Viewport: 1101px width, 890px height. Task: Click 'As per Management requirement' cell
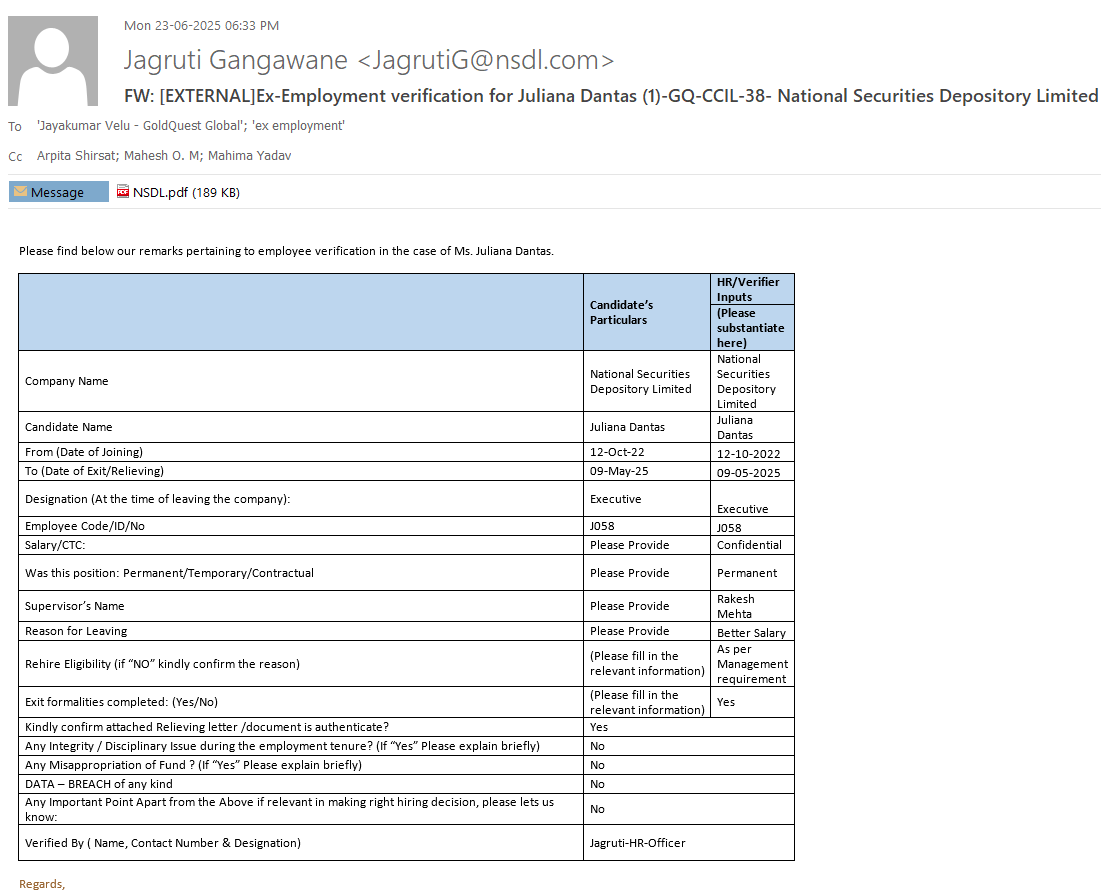point(752,664)
